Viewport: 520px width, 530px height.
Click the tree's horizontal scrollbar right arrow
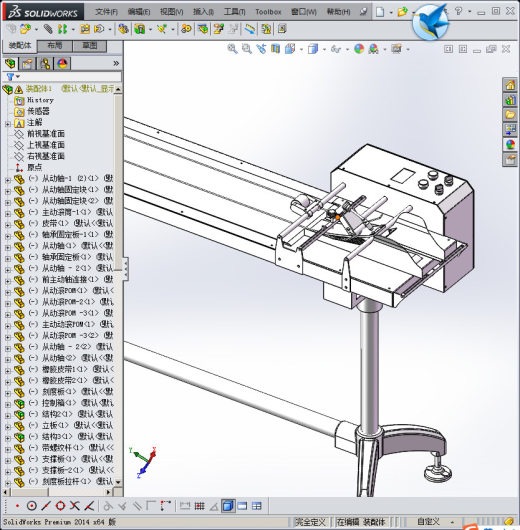click(109, 492)
